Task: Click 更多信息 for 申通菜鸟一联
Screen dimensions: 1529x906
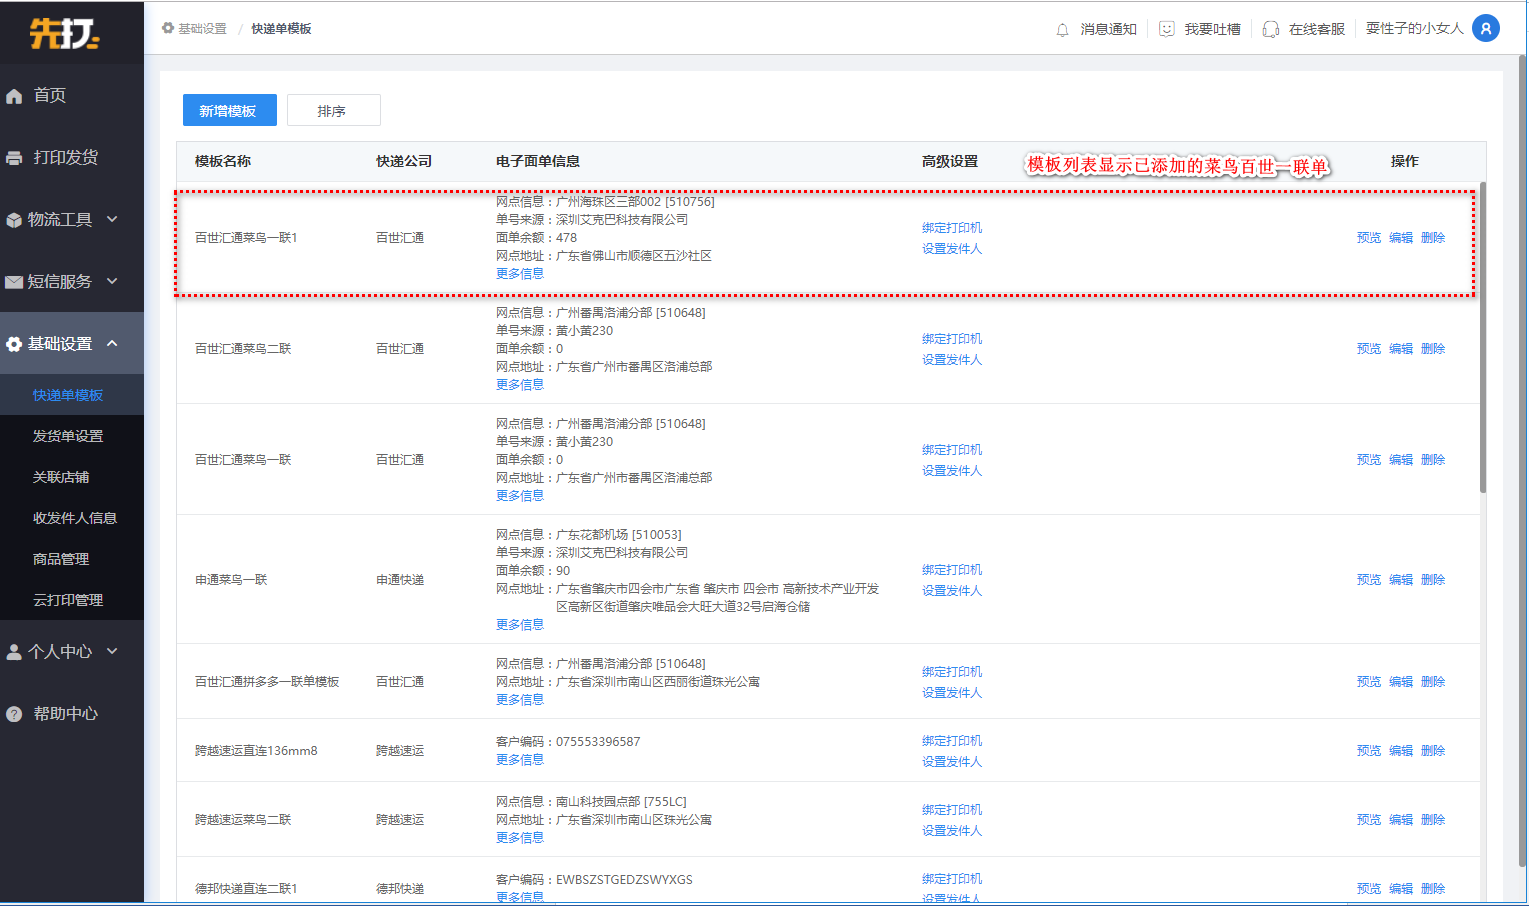Action: (x=520, y=624)
